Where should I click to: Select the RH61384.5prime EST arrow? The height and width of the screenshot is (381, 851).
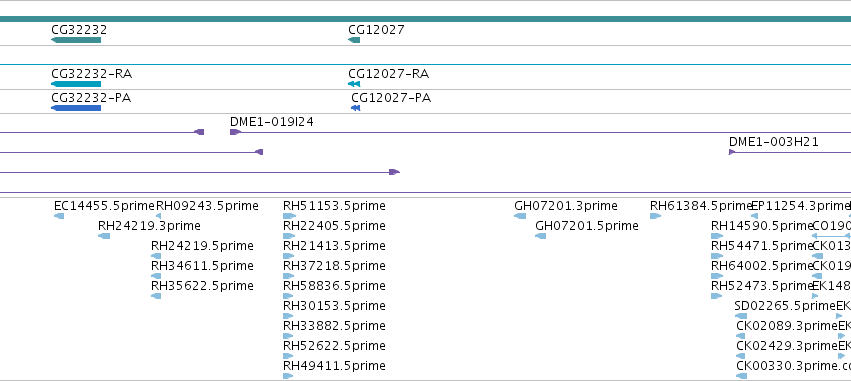[x=656, y=216]
